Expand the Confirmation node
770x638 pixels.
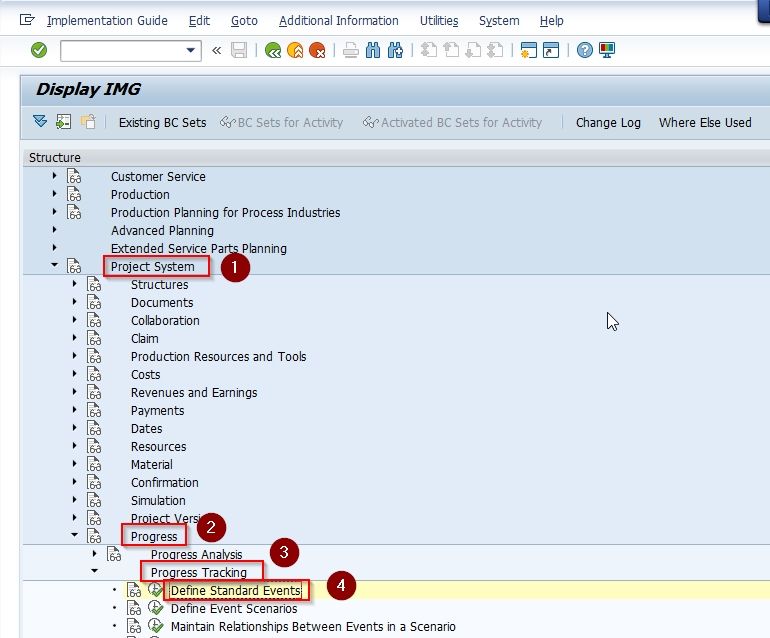point(75,481)
